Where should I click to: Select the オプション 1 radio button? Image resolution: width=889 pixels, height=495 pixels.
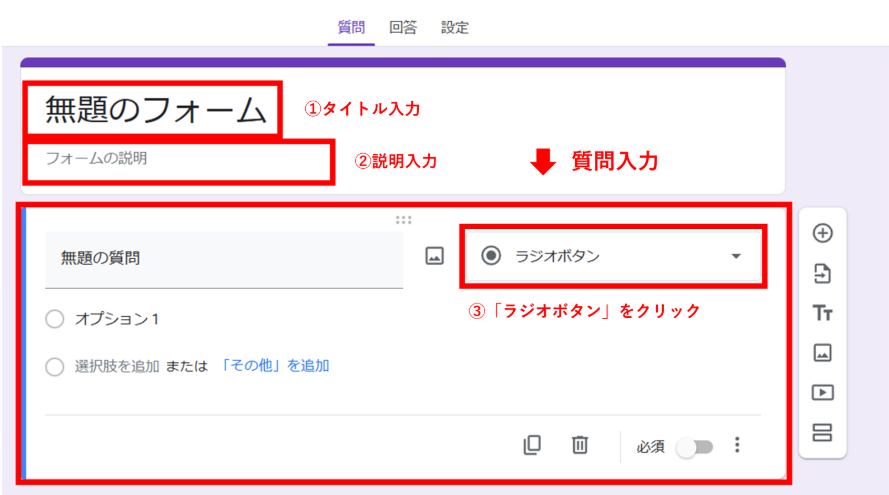point(55,319)
